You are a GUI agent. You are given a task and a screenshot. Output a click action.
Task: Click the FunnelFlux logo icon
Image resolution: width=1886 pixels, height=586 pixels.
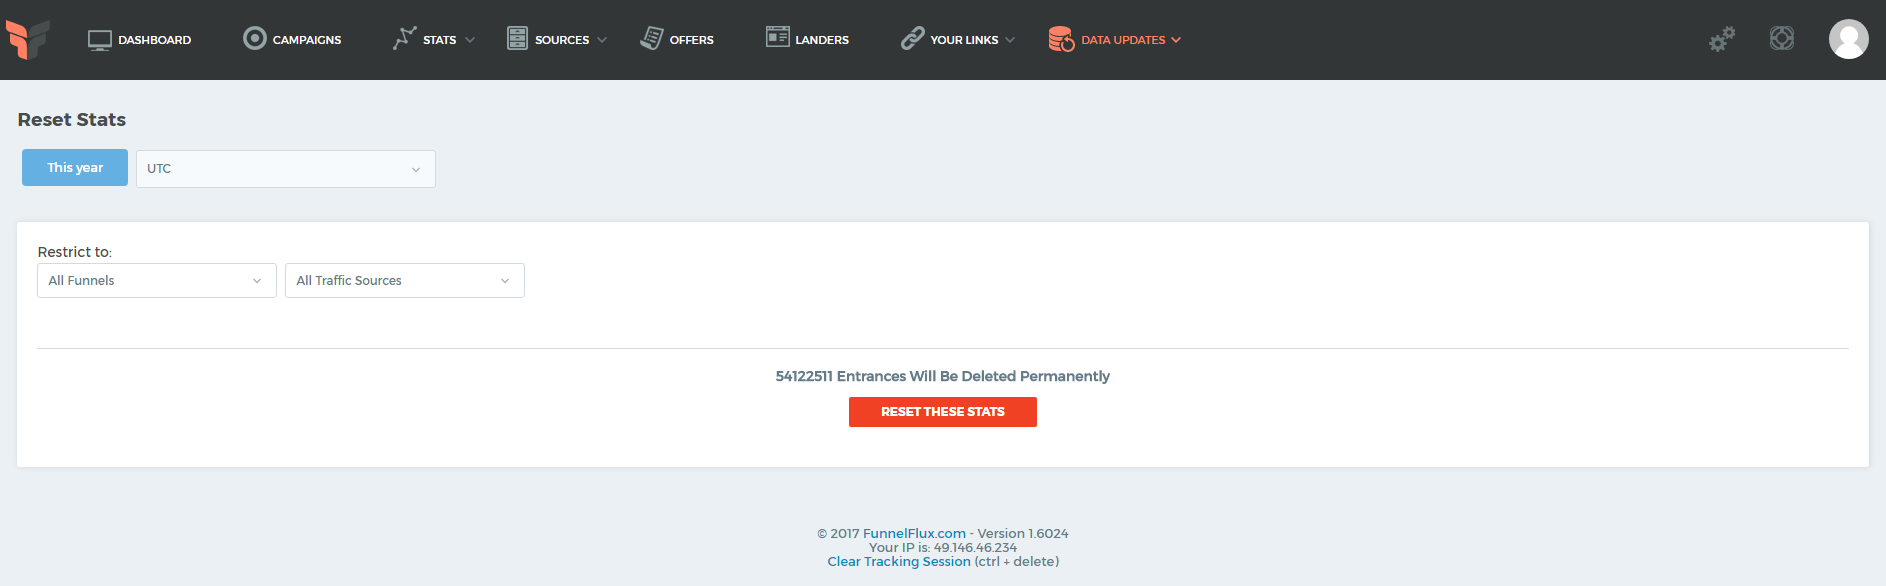(x=28, y=40)
